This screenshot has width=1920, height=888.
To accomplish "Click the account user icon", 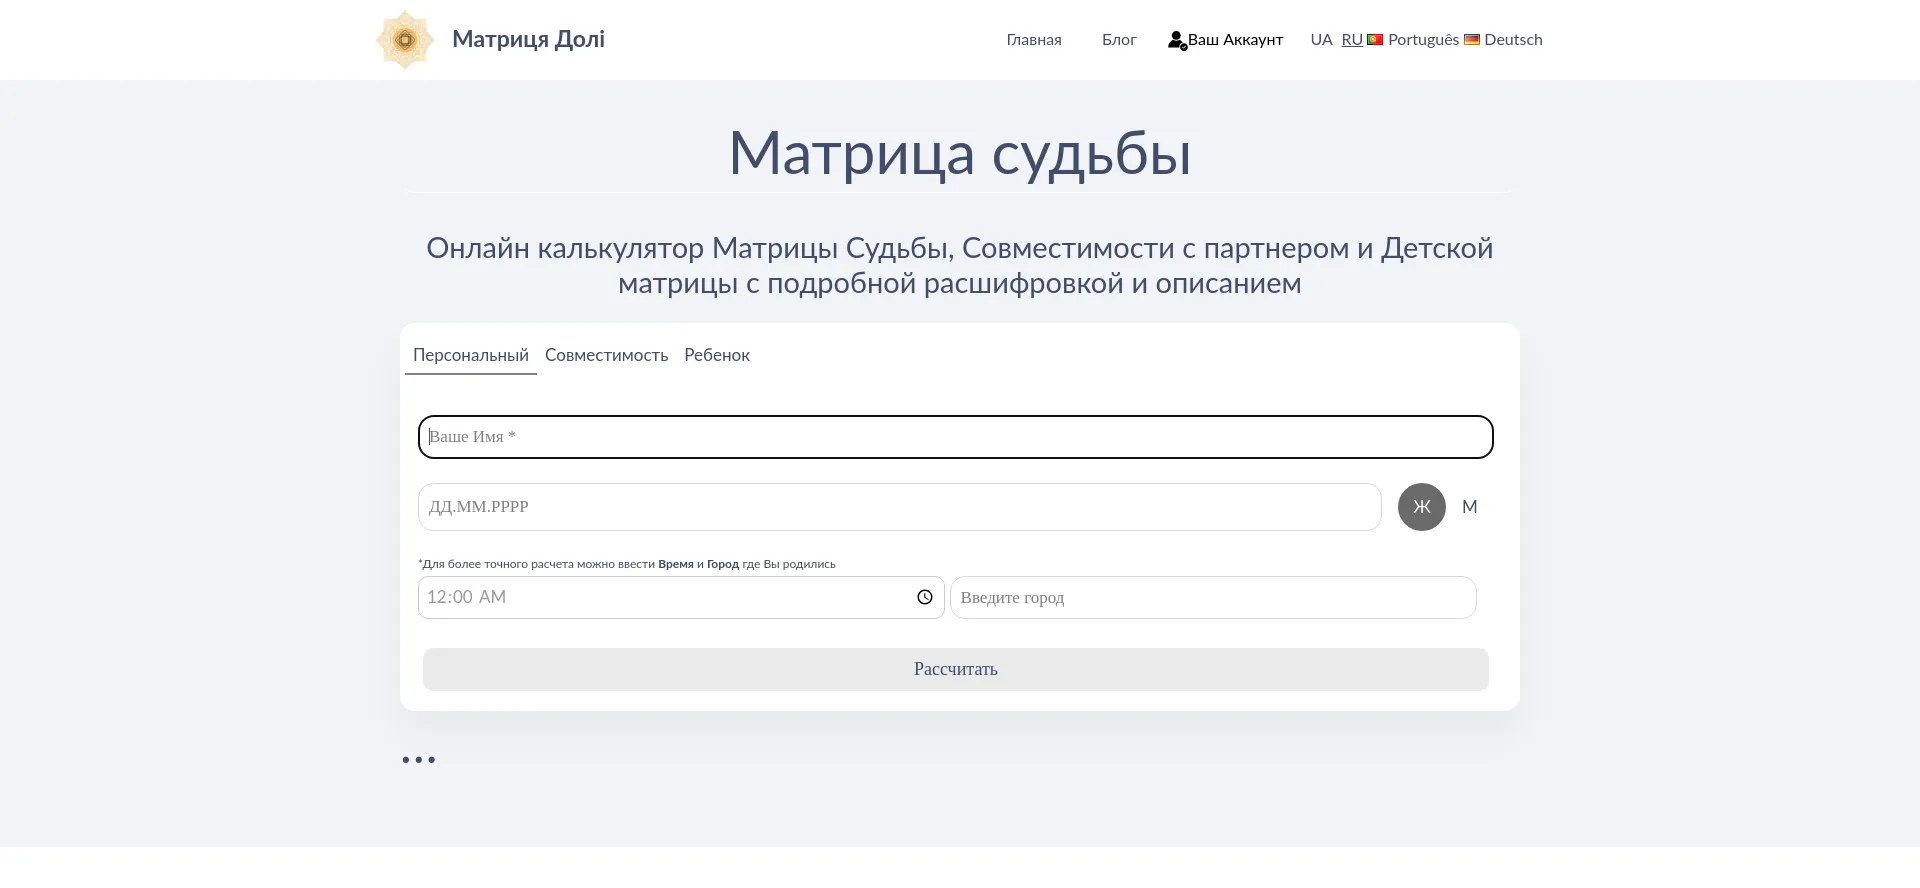I will click(x=1177, y=40).
